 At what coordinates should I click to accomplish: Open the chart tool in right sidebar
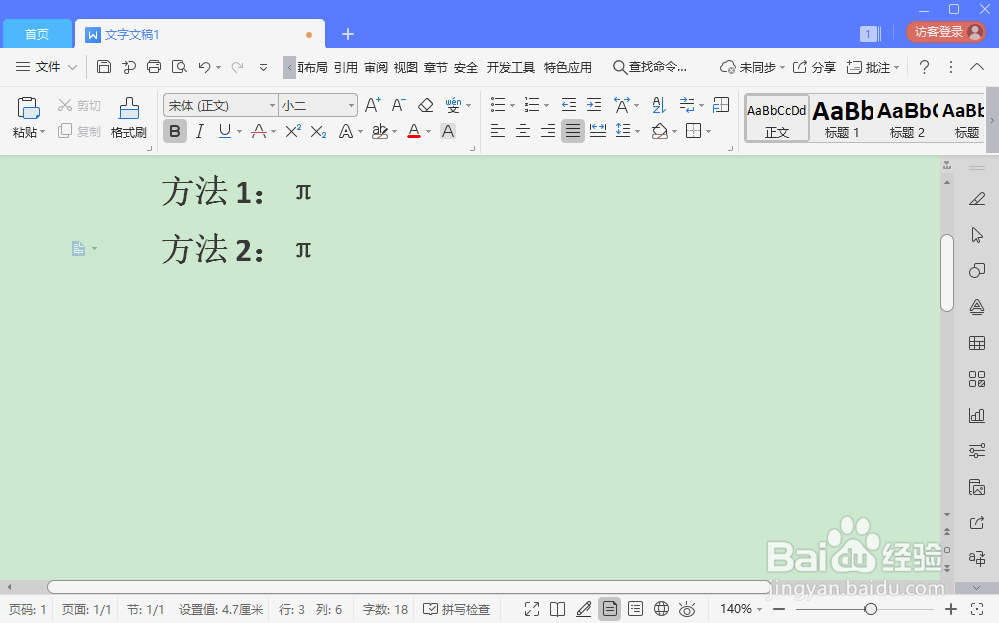[977, 414]
